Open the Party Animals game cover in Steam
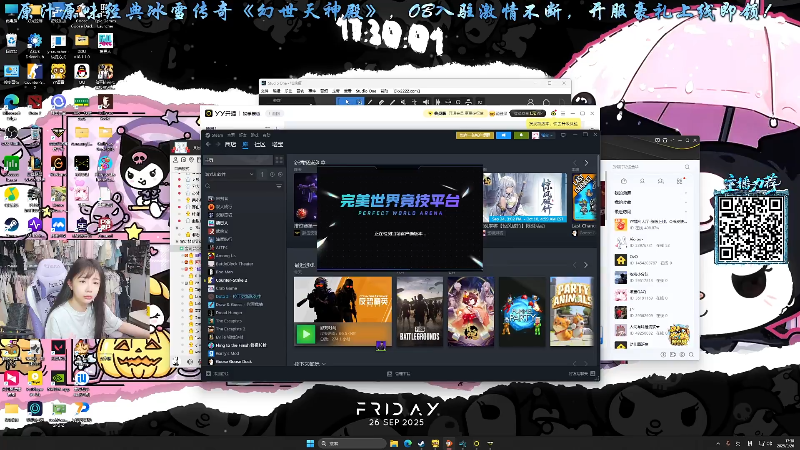 click(x=571, y=311)
